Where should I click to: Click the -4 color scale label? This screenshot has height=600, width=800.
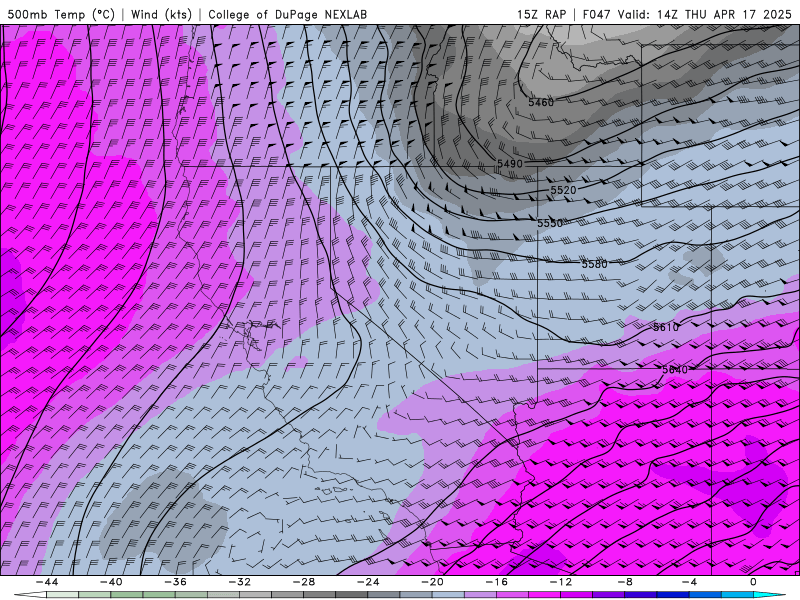[x=689, y=582]
